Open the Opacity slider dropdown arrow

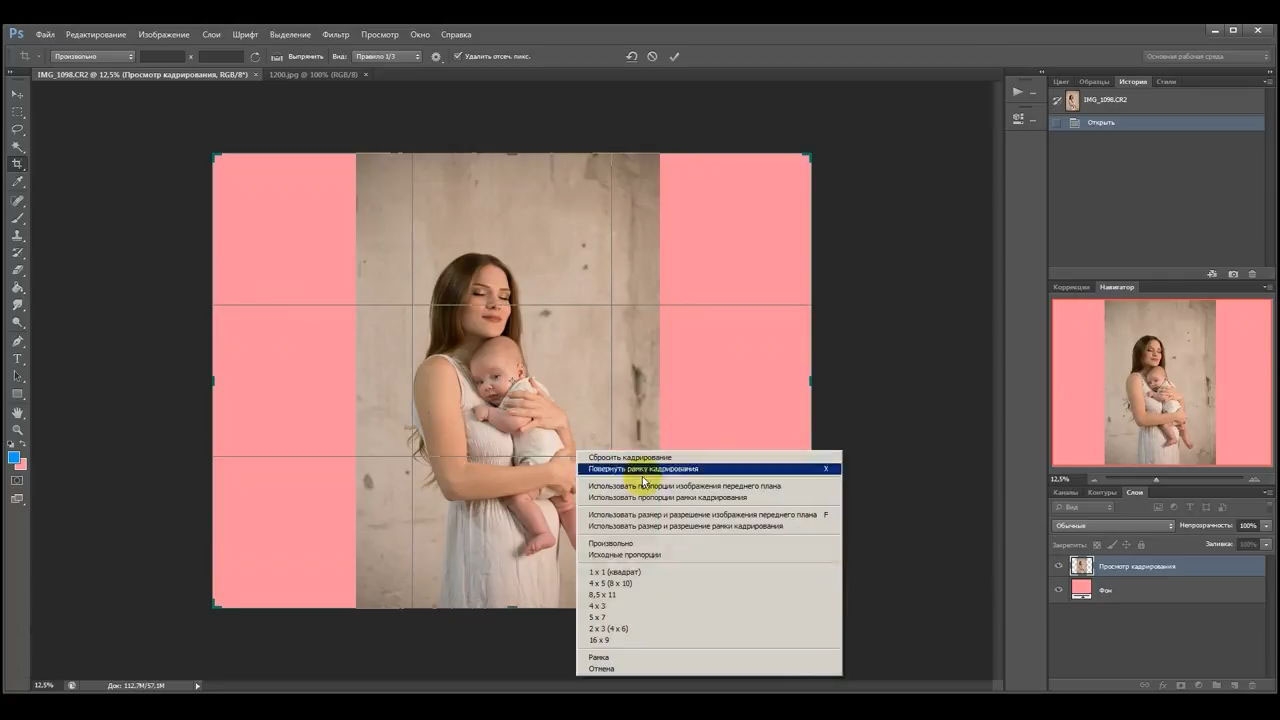(1266, 526)
